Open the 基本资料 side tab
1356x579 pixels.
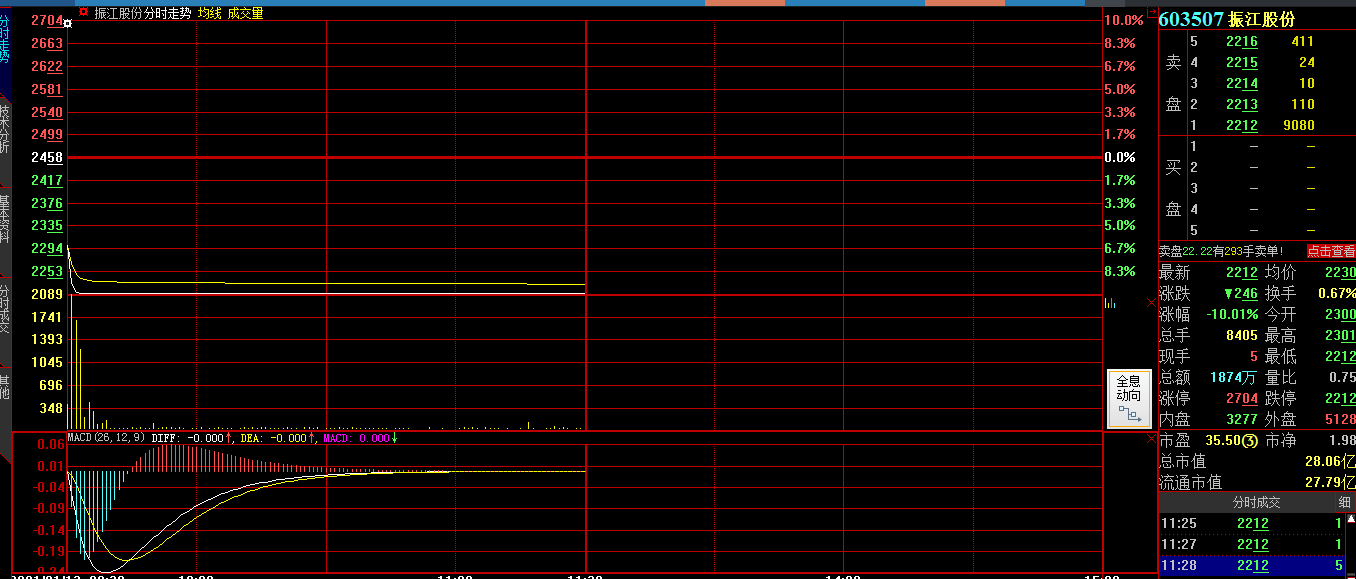click(5, 220)
